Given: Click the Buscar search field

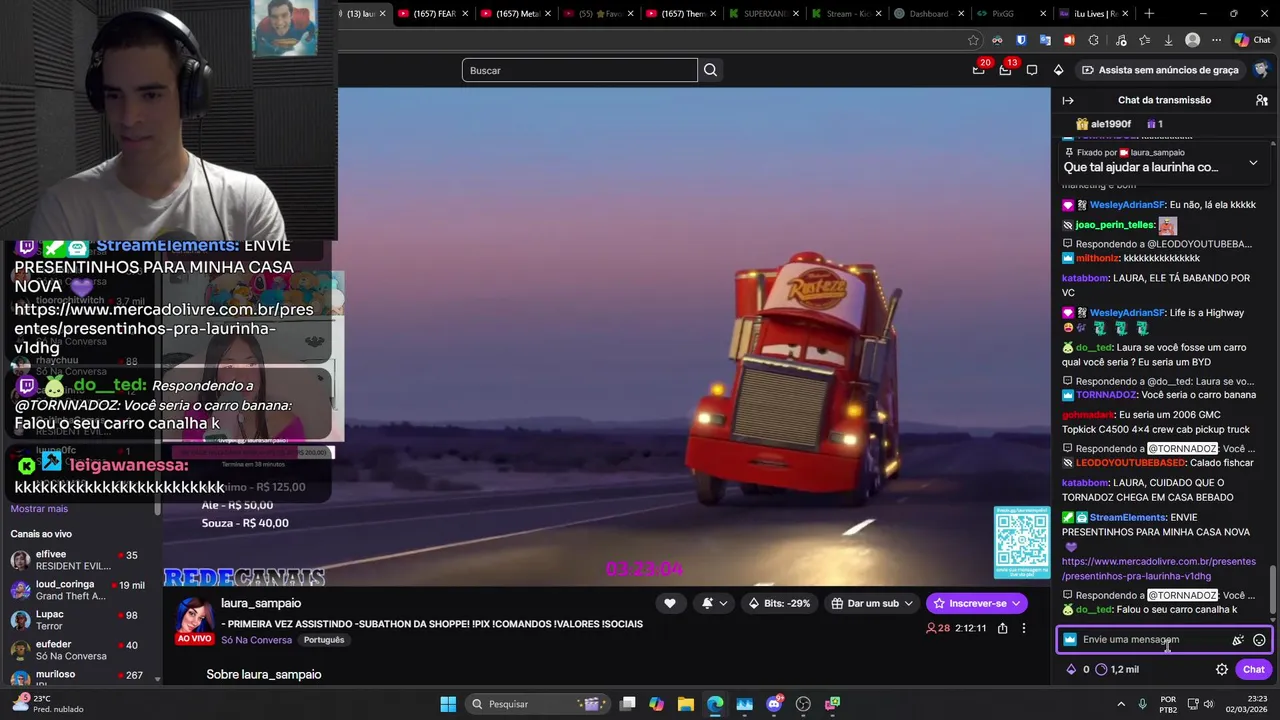Looking at the screenshot, I should pyautogui.click(x=580, y=70).
